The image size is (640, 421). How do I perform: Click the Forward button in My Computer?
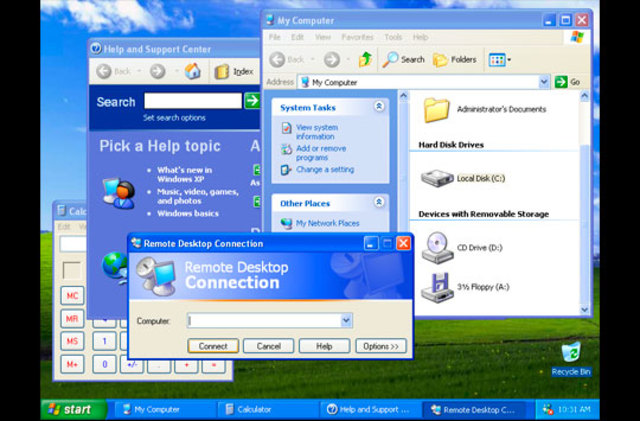tap(331, 60)
